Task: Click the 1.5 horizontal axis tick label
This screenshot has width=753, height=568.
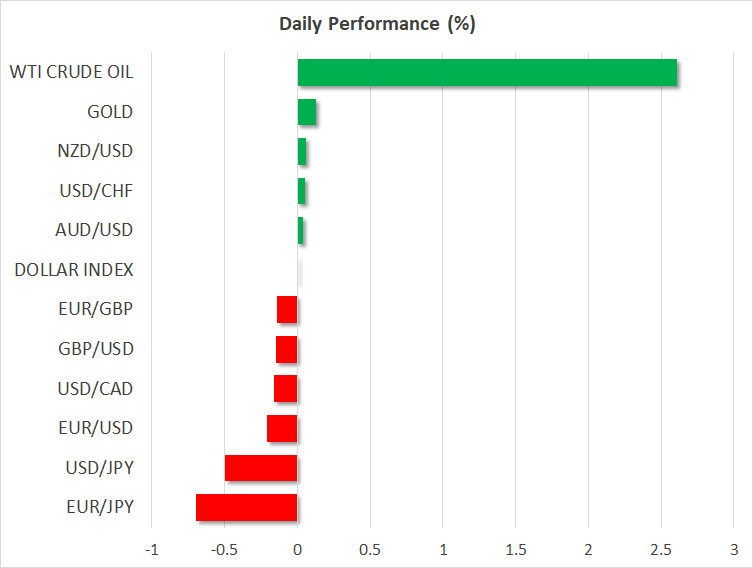Action: [x=515, y=550]
